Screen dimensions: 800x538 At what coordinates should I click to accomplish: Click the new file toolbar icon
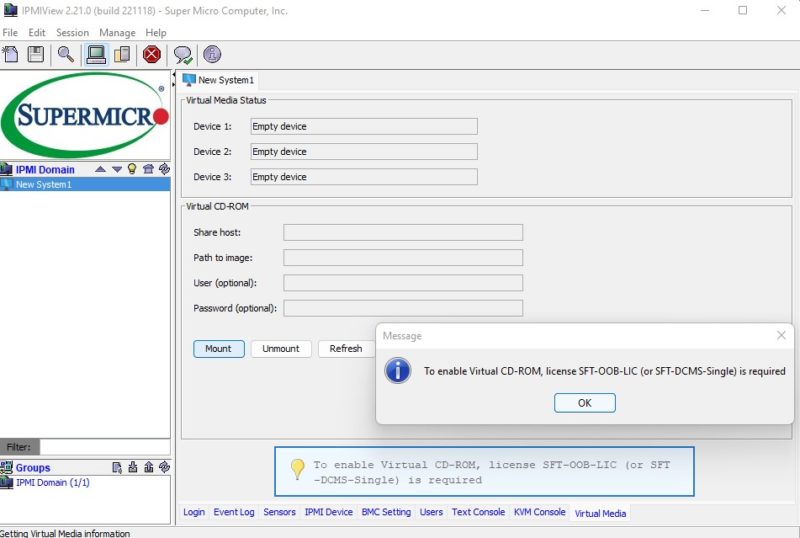pyautogui.click(x=11, y=55)
